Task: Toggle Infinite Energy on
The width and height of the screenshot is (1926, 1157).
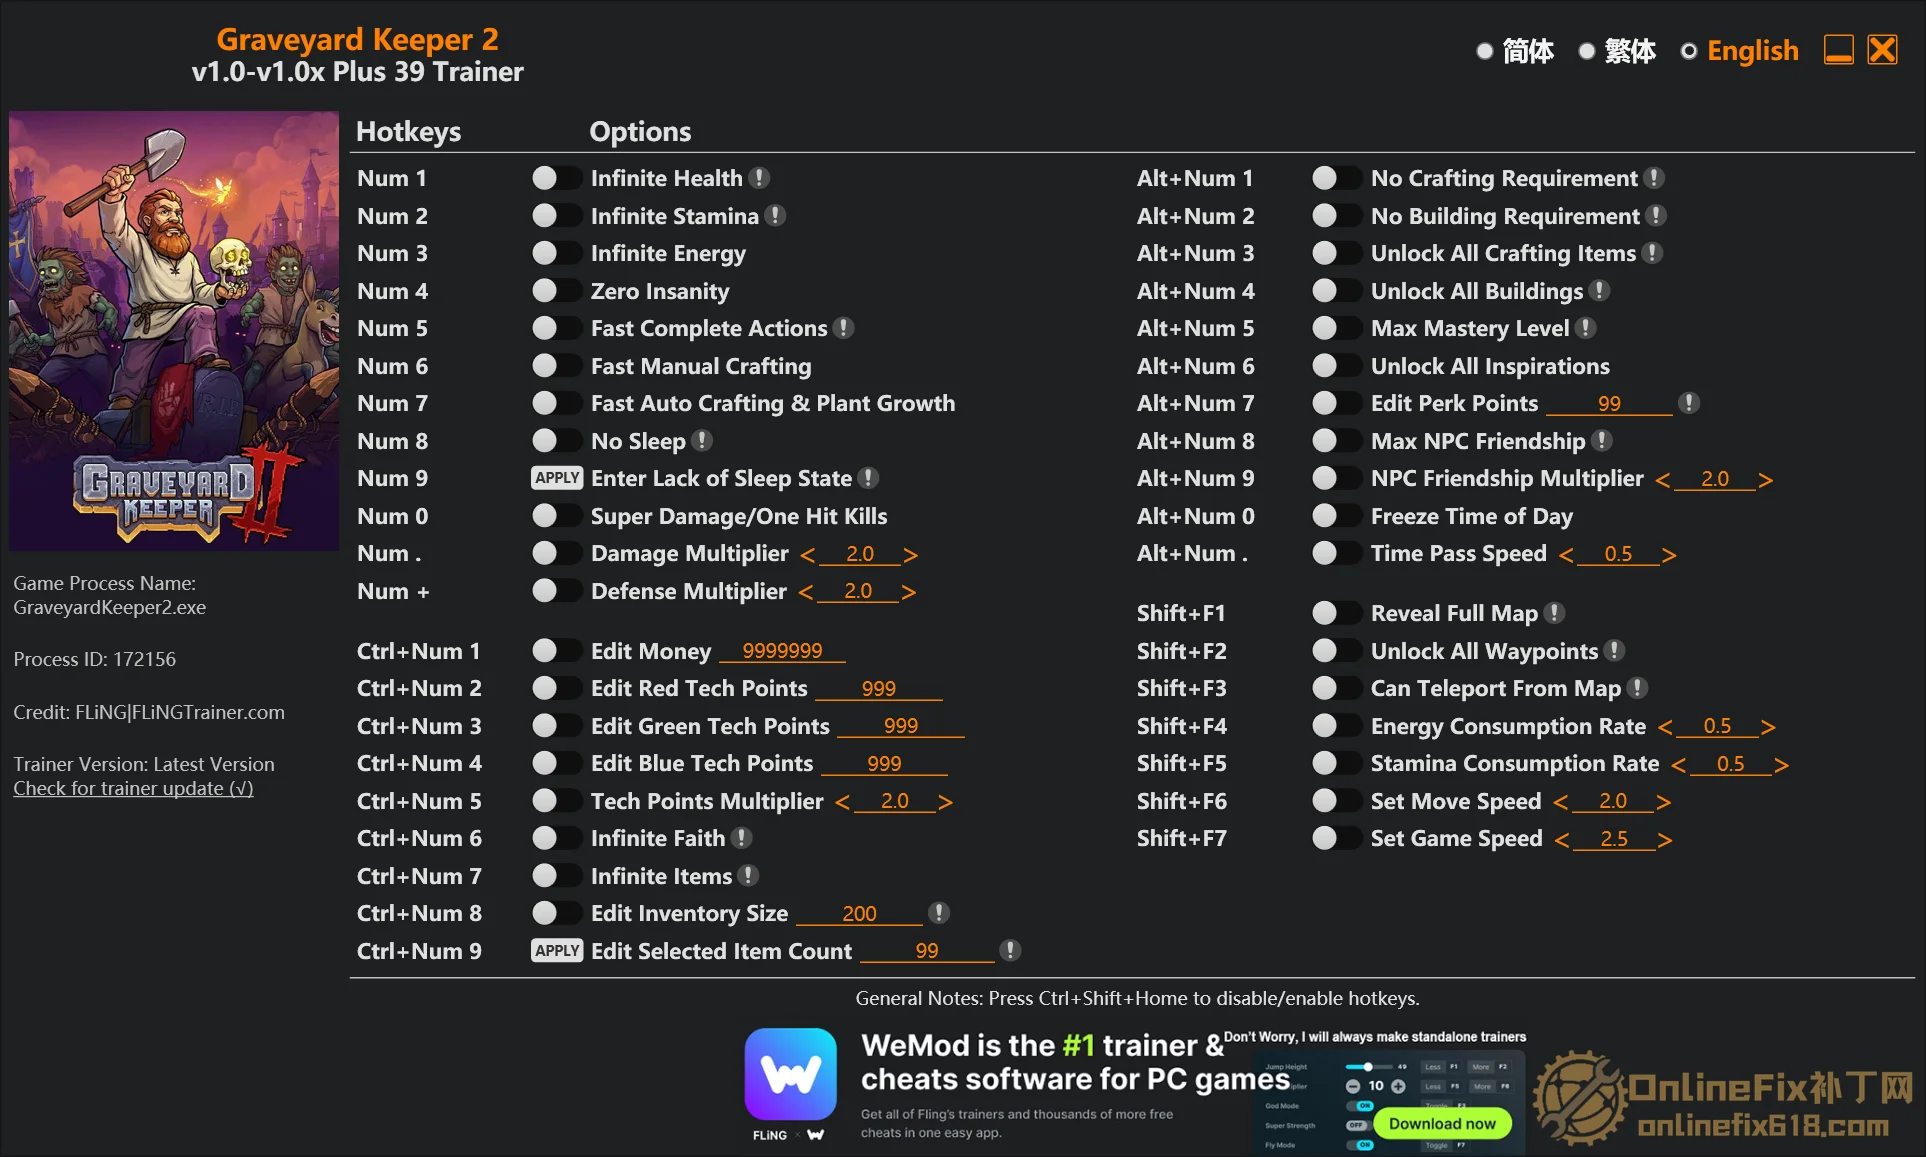Action: [x=555, y=253]
